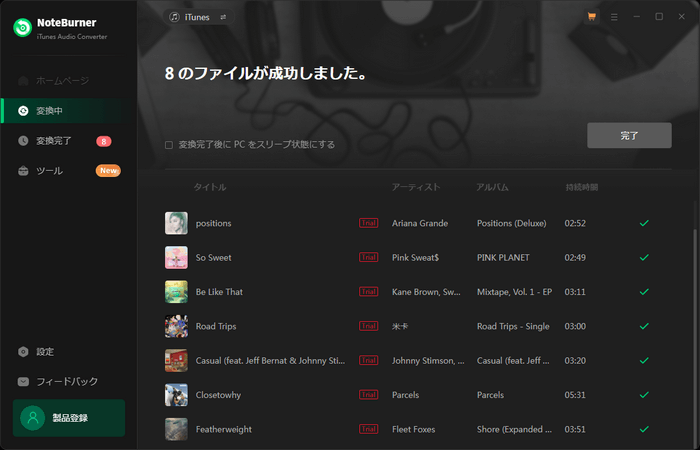Open フィードバック in sidebar
700x450 pixels.
coord(58,381)
